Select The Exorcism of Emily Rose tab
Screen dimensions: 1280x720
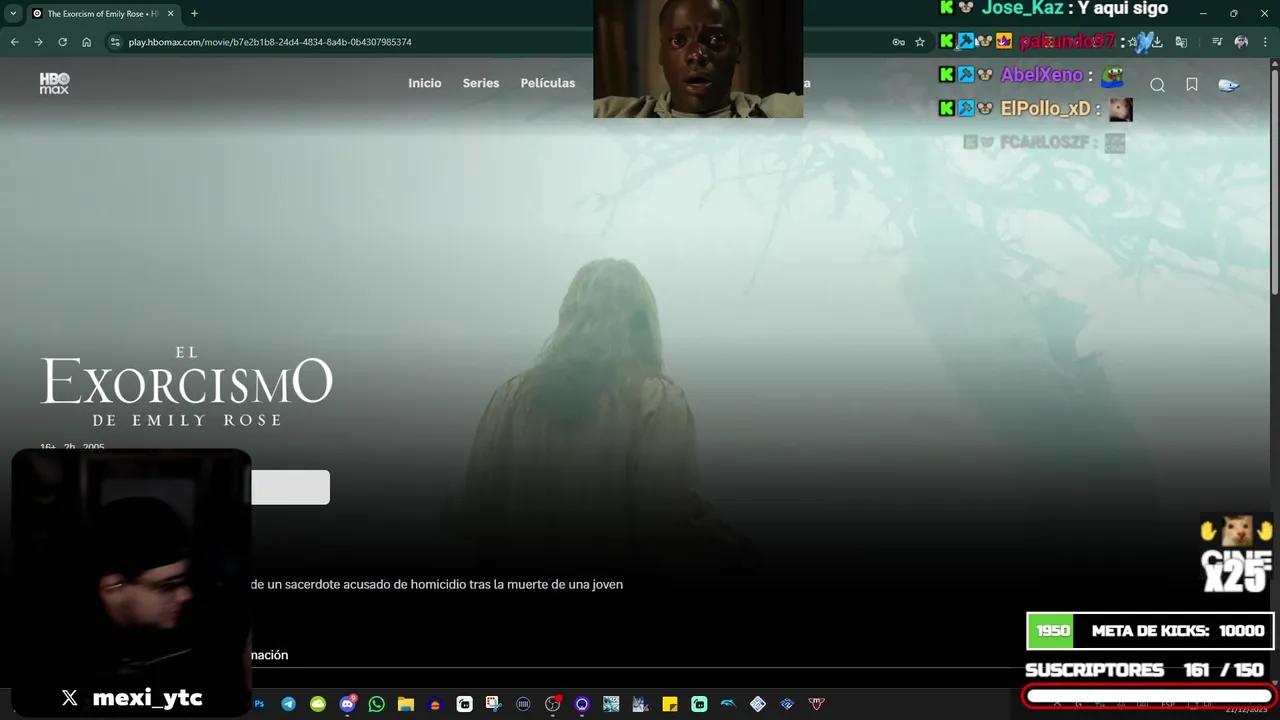pos(103,14)
